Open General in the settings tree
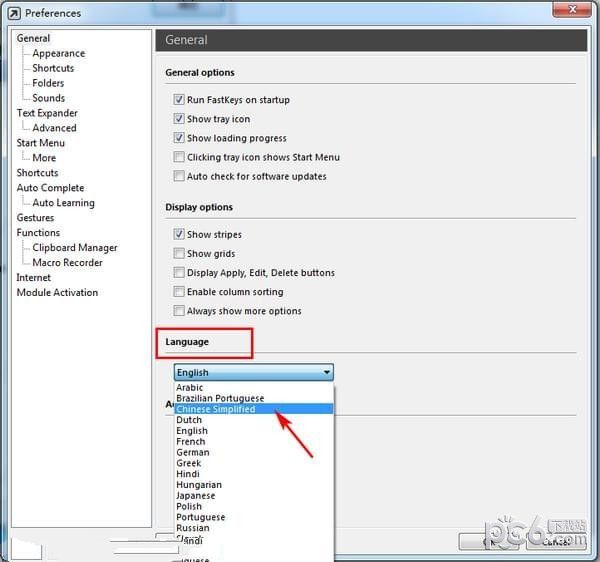This screenshot has width=600, height=562. point(33,38)
